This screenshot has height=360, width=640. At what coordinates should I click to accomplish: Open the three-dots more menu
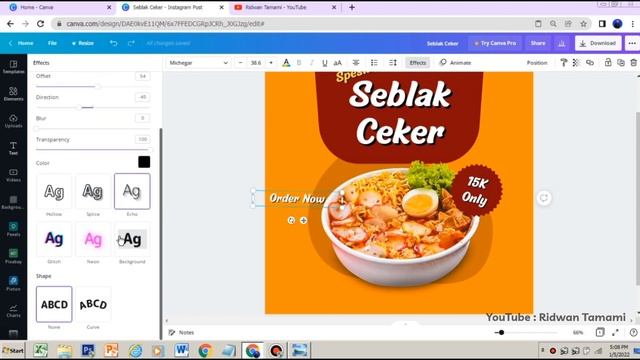tap(632, 43)
